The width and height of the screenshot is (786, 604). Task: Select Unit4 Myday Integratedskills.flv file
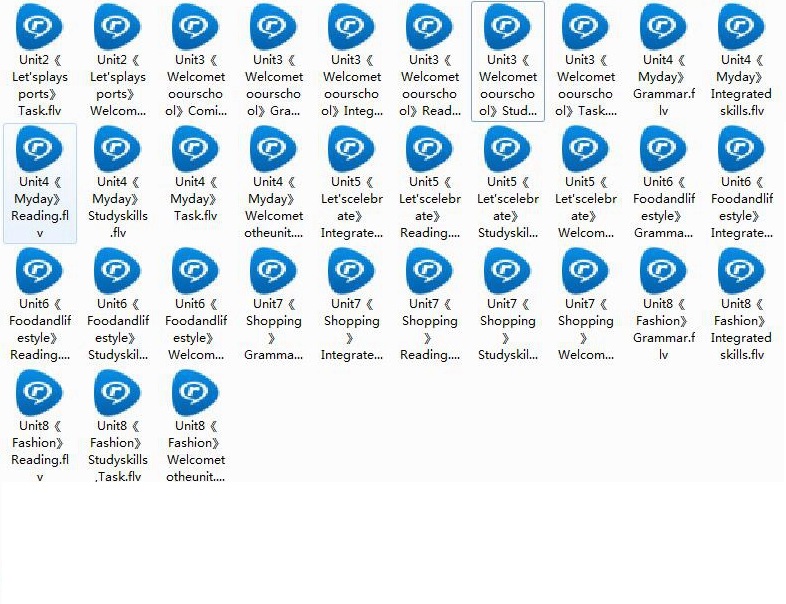742,30
